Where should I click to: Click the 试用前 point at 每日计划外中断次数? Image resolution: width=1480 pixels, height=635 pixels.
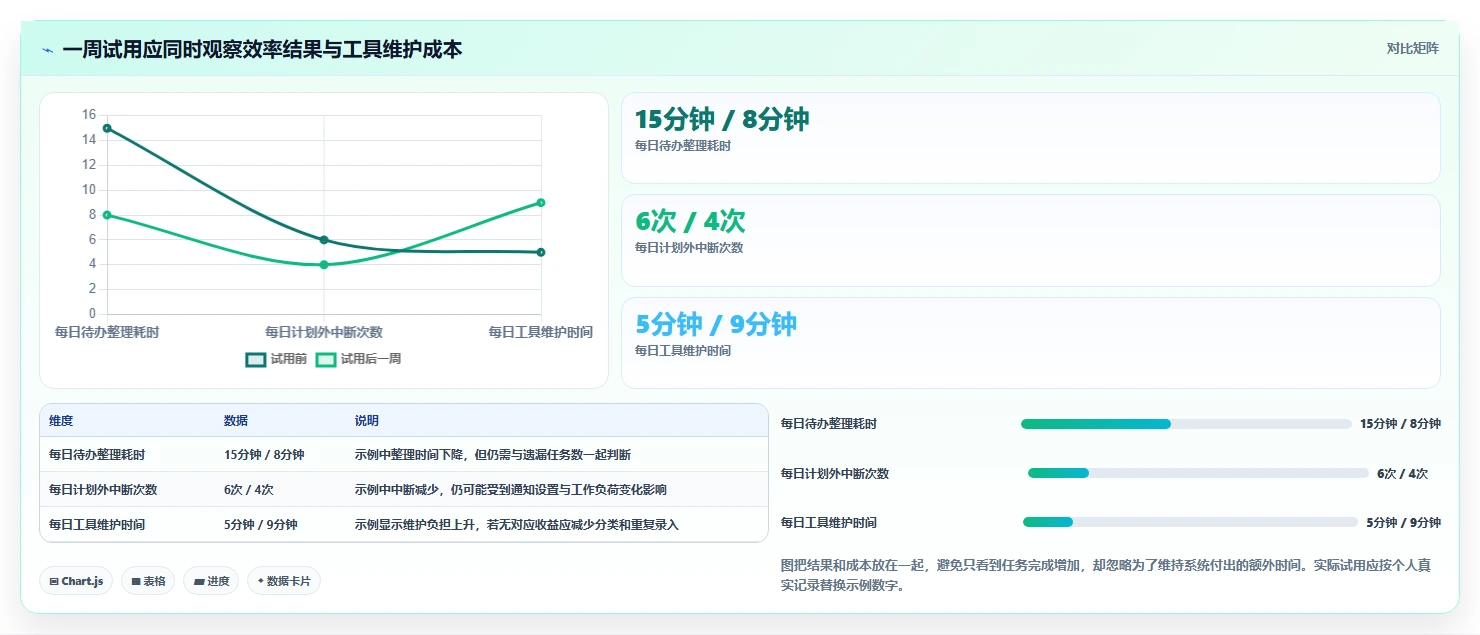coord(324,240)
